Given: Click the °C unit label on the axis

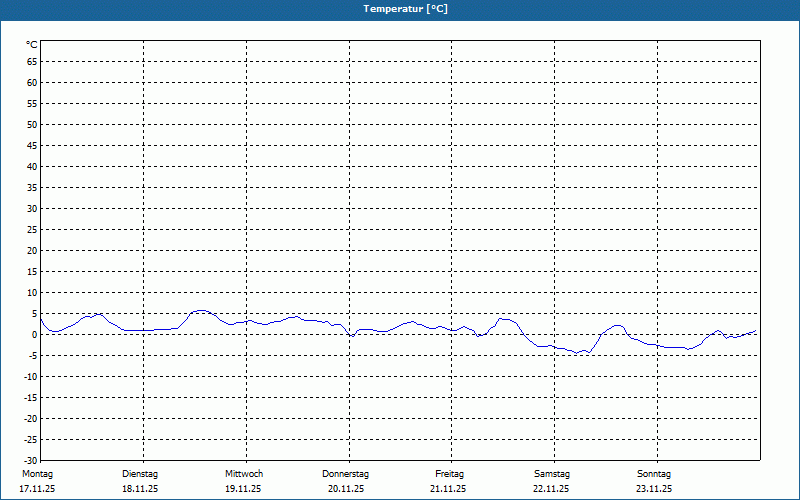Looking at the screenshot, I should pos(32,45).
